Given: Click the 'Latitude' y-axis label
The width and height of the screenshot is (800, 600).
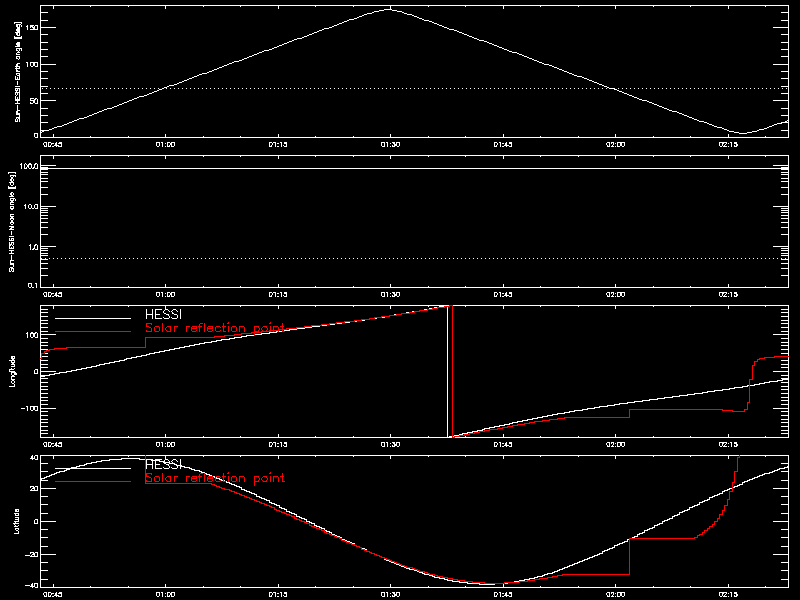Looking at the screenshot, I should (x=17, y=521).
